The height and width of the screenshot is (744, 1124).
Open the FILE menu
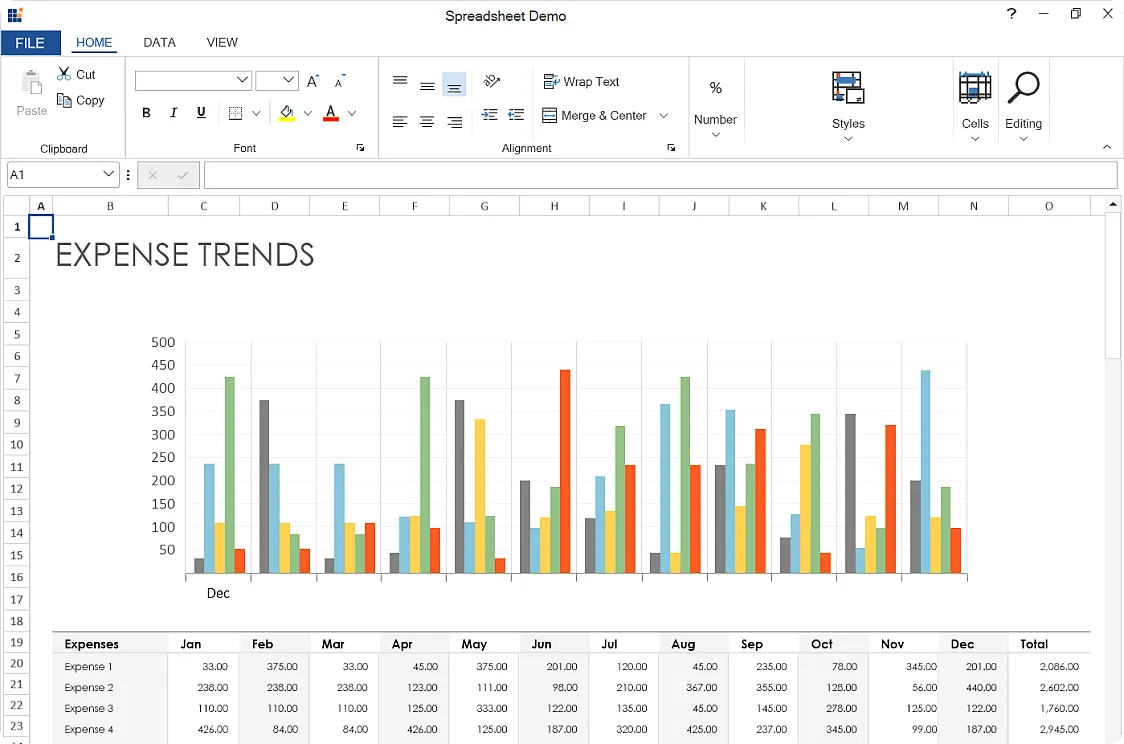tap(31, 42)
